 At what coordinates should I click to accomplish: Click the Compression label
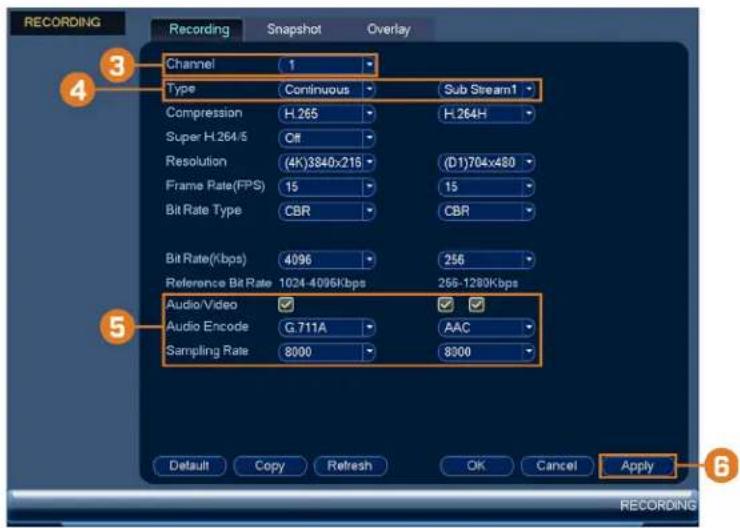(204, 113)
